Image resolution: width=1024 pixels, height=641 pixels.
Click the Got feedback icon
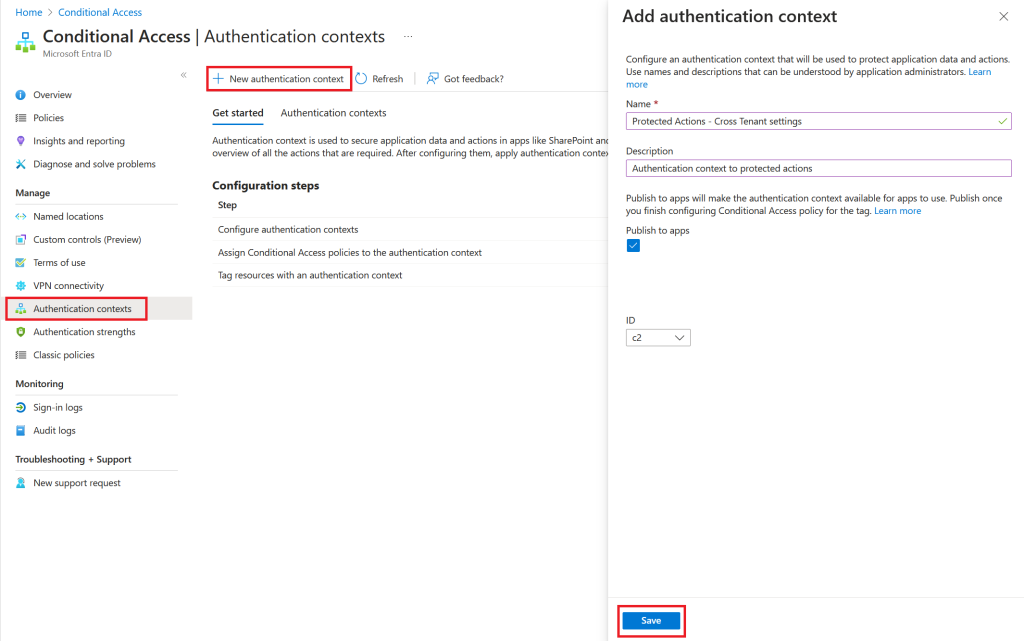pos(433,79)
